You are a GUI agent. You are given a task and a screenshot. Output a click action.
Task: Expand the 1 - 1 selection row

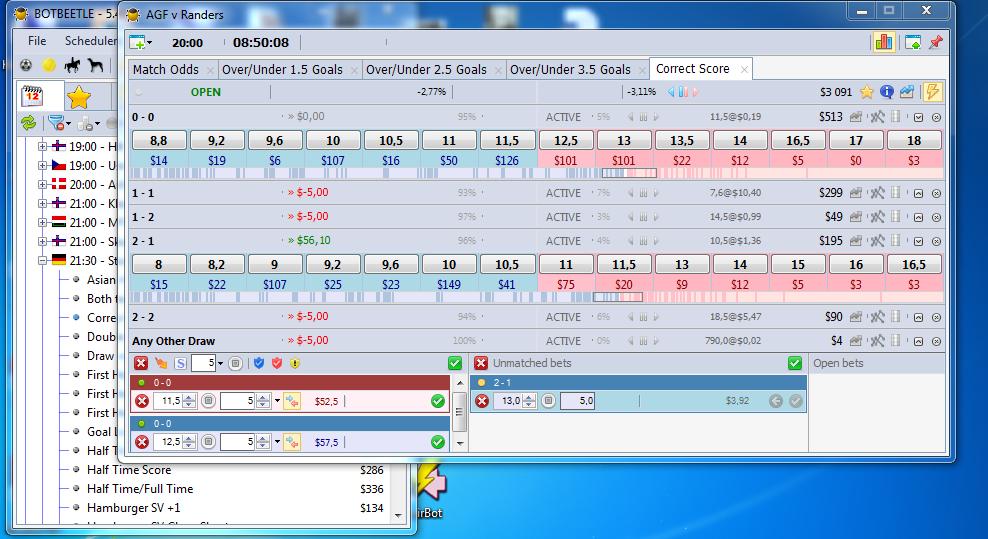919,194
